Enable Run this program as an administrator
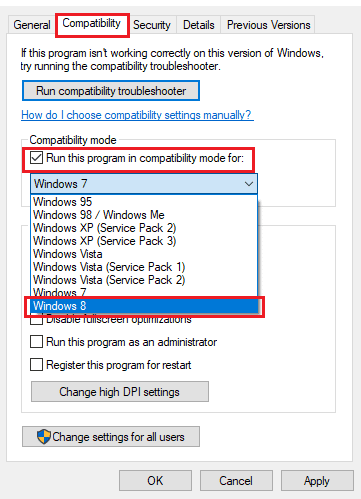The height and width of the screenshot is (499, 361). [36, 342]
